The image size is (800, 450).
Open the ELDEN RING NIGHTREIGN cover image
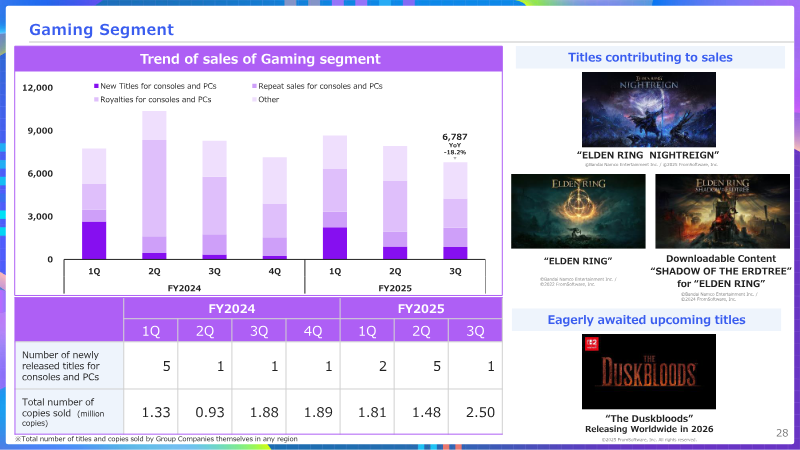pos(648,109)
